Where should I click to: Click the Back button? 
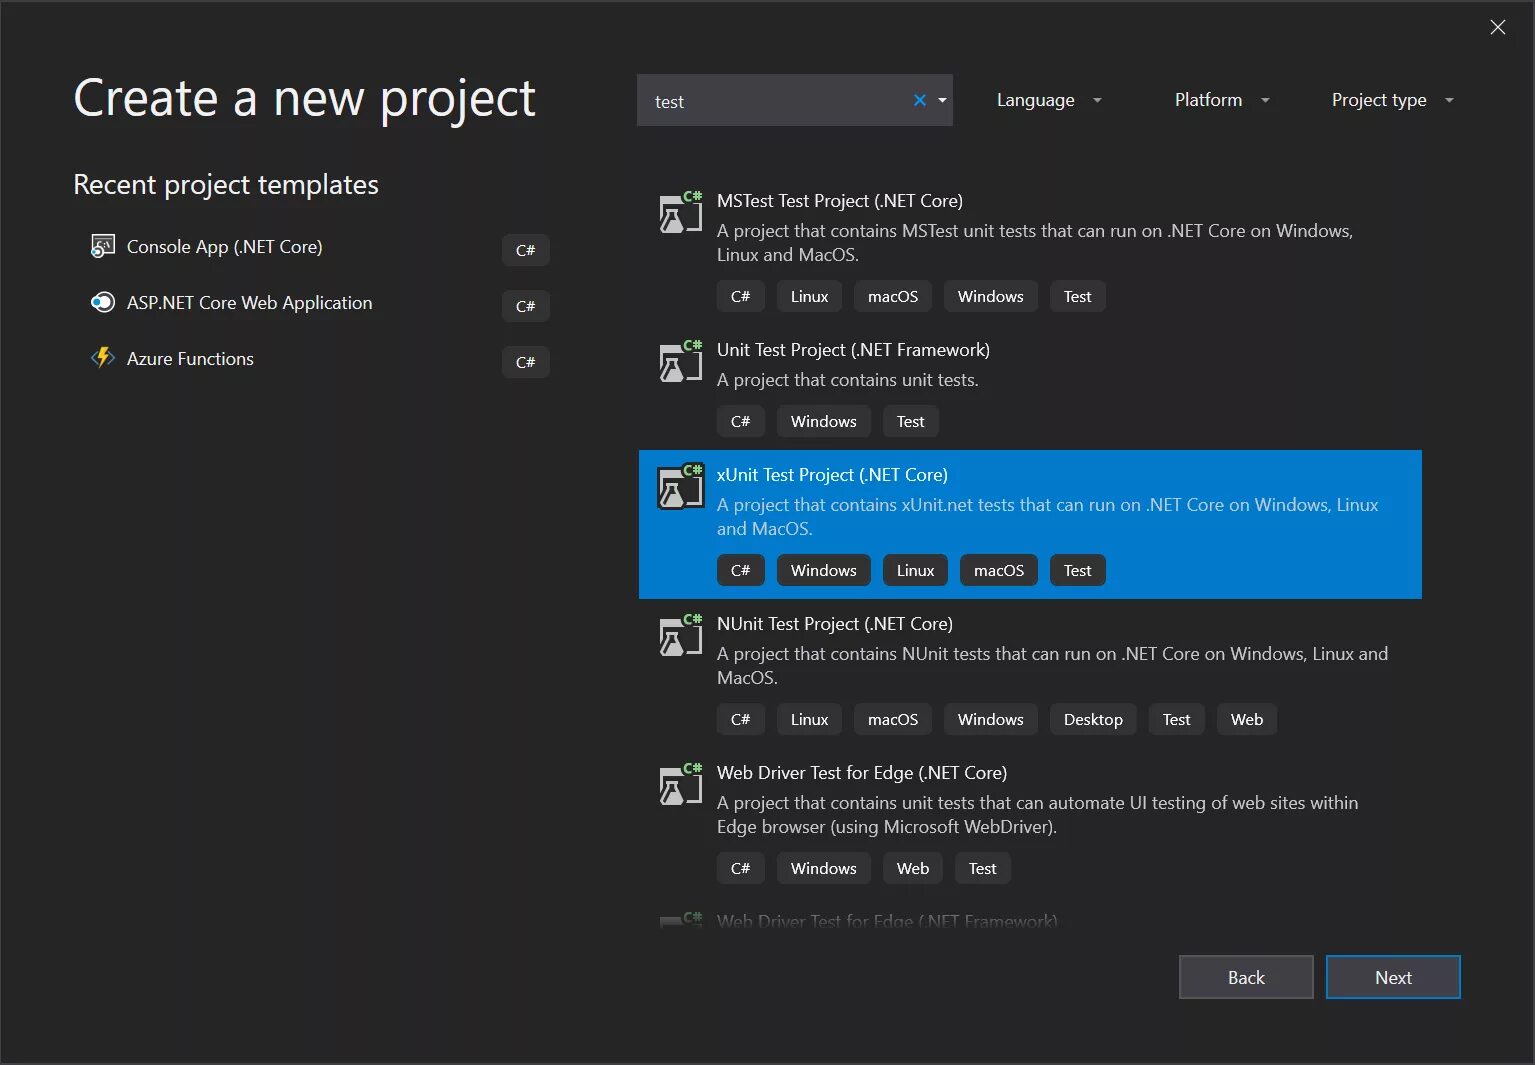pos(1246,977)
